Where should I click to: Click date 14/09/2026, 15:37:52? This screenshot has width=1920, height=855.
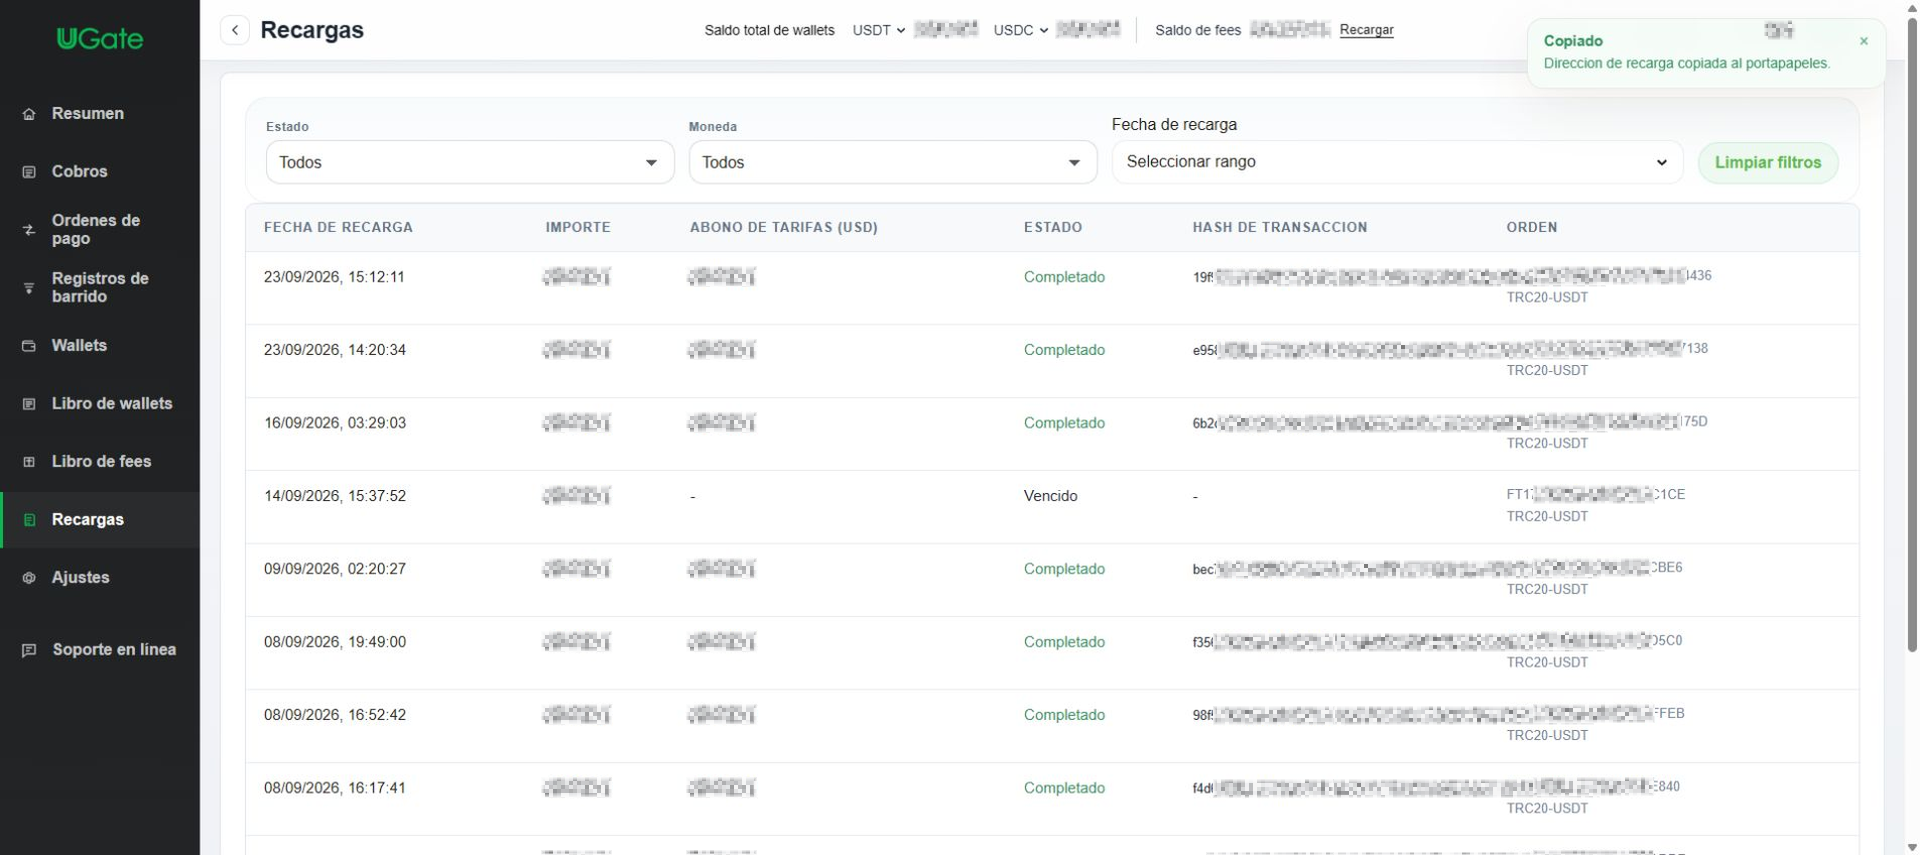tap(335, 496)
